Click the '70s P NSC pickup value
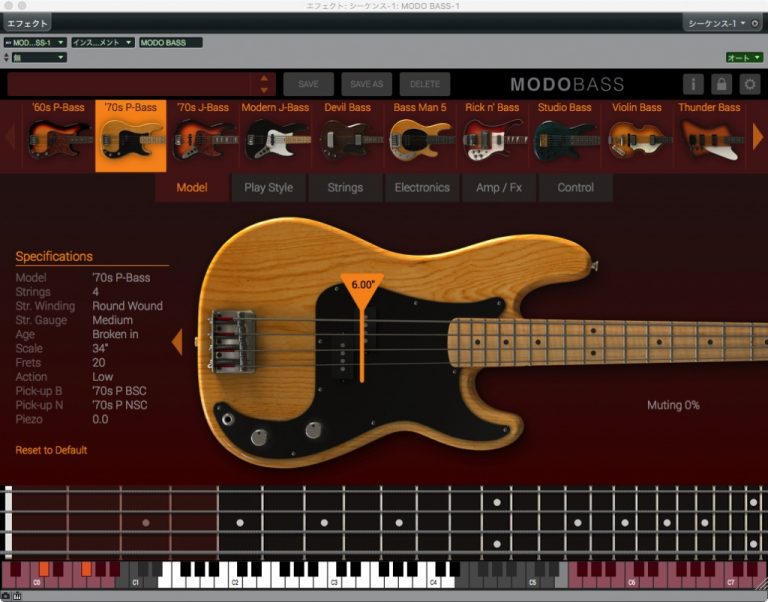This screenshot has height=602, width=768. [120, 405]
